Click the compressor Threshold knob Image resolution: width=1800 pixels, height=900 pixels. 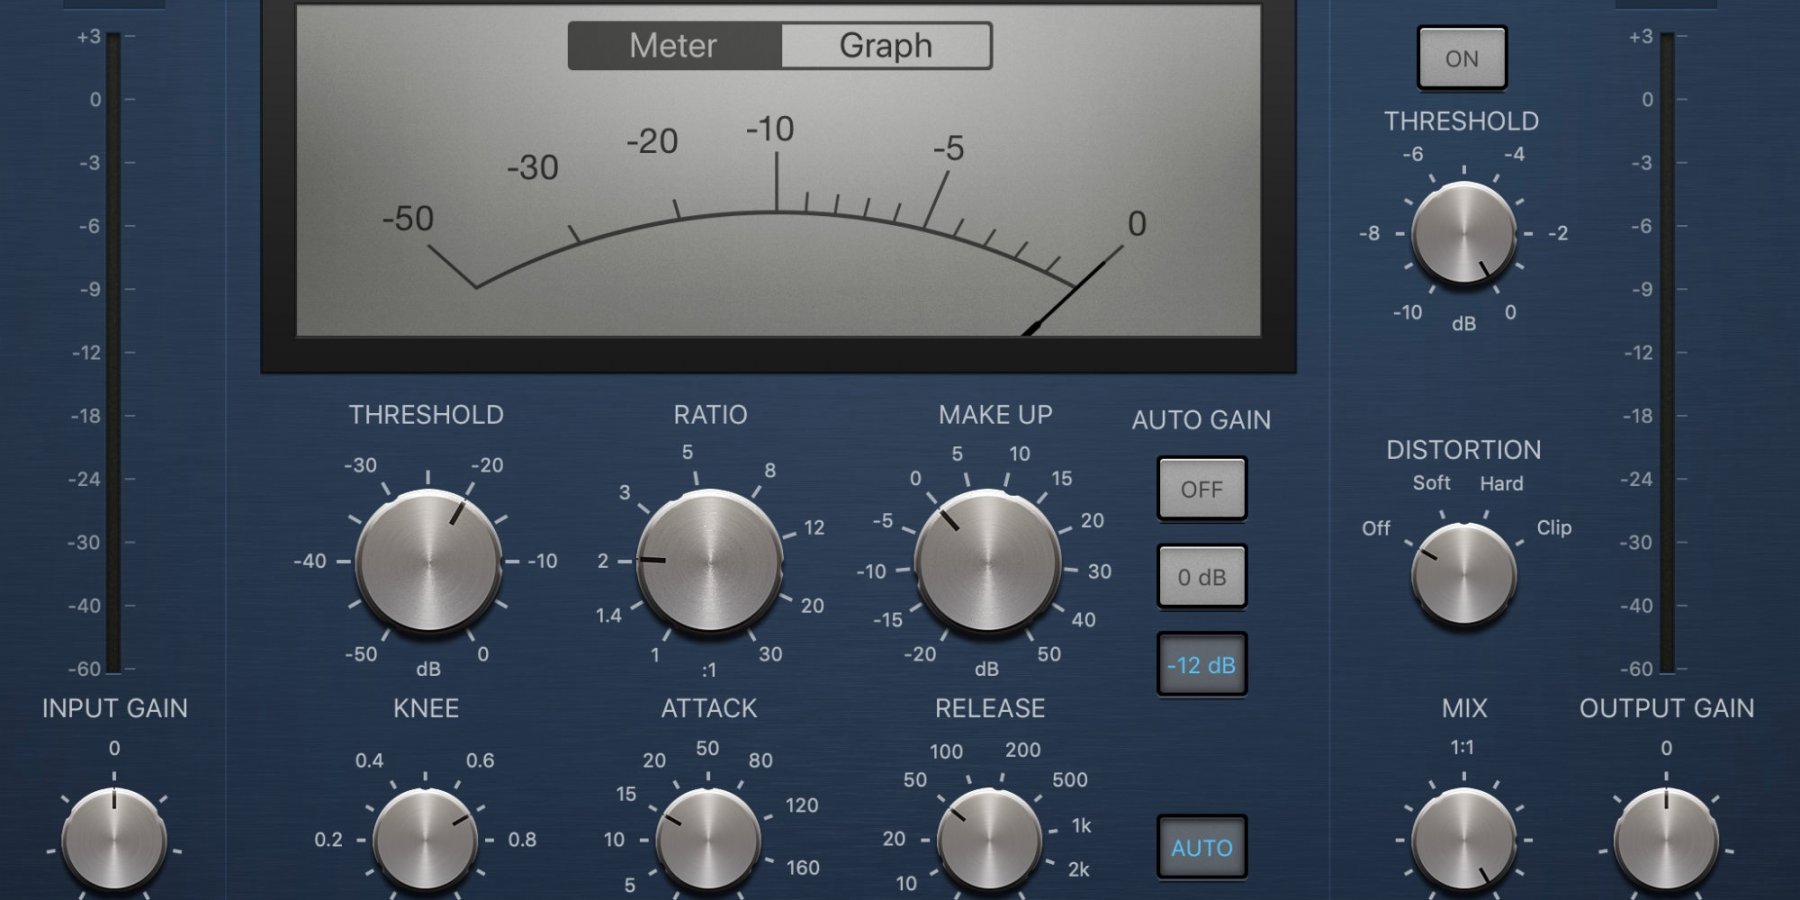(429, 562)
